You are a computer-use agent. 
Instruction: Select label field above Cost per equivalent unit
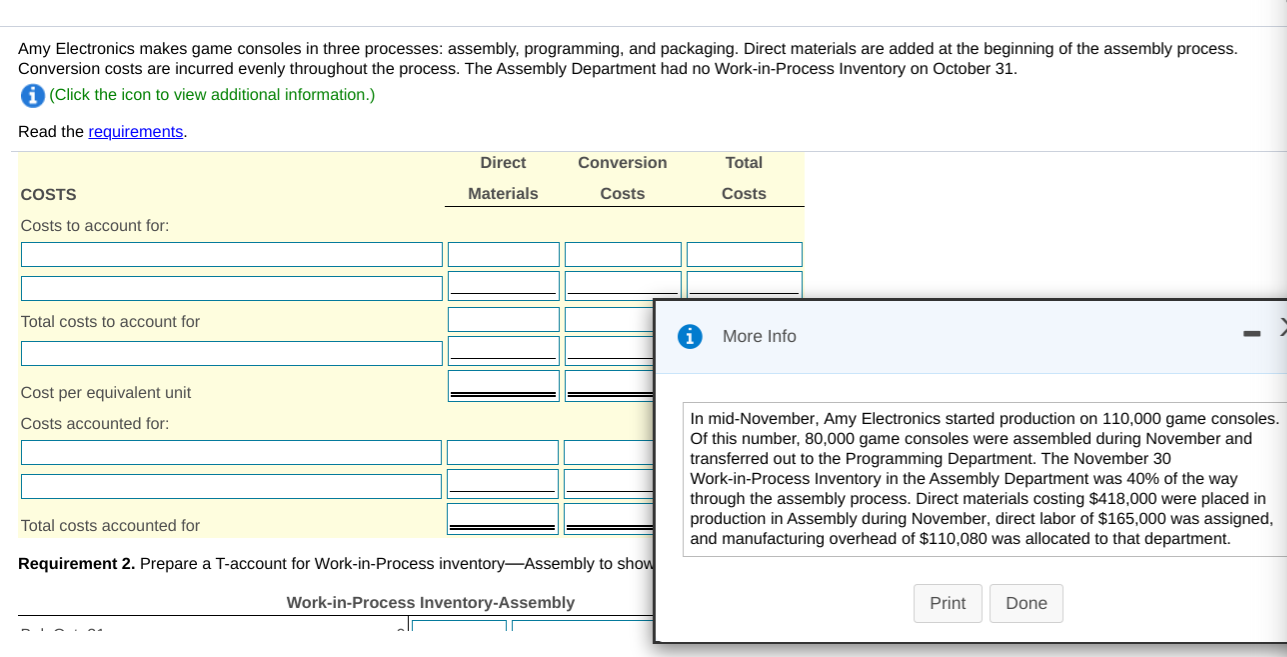click(232, 353)
